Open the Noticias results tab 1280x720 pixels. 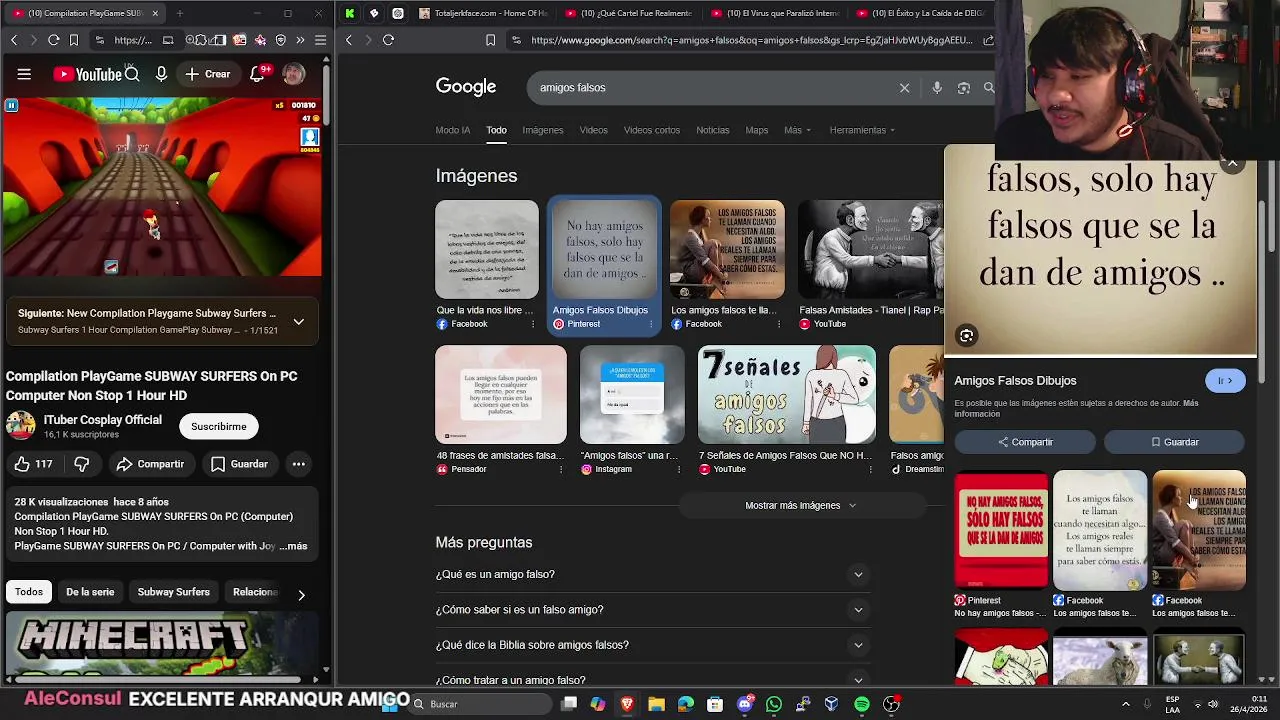[713, 130]
